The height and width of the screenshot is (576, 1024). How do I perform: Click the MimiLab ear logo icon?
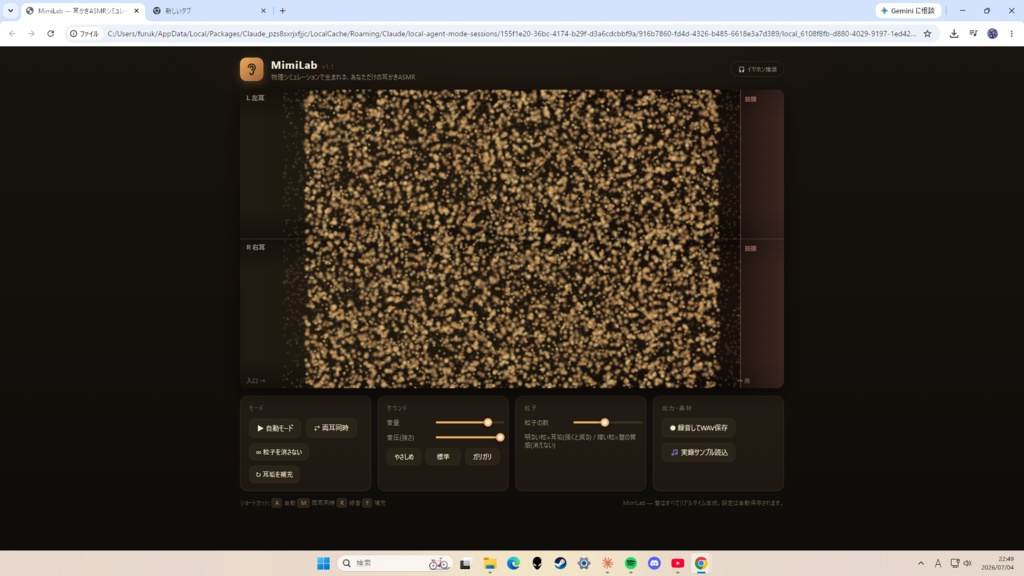(251, 69)
